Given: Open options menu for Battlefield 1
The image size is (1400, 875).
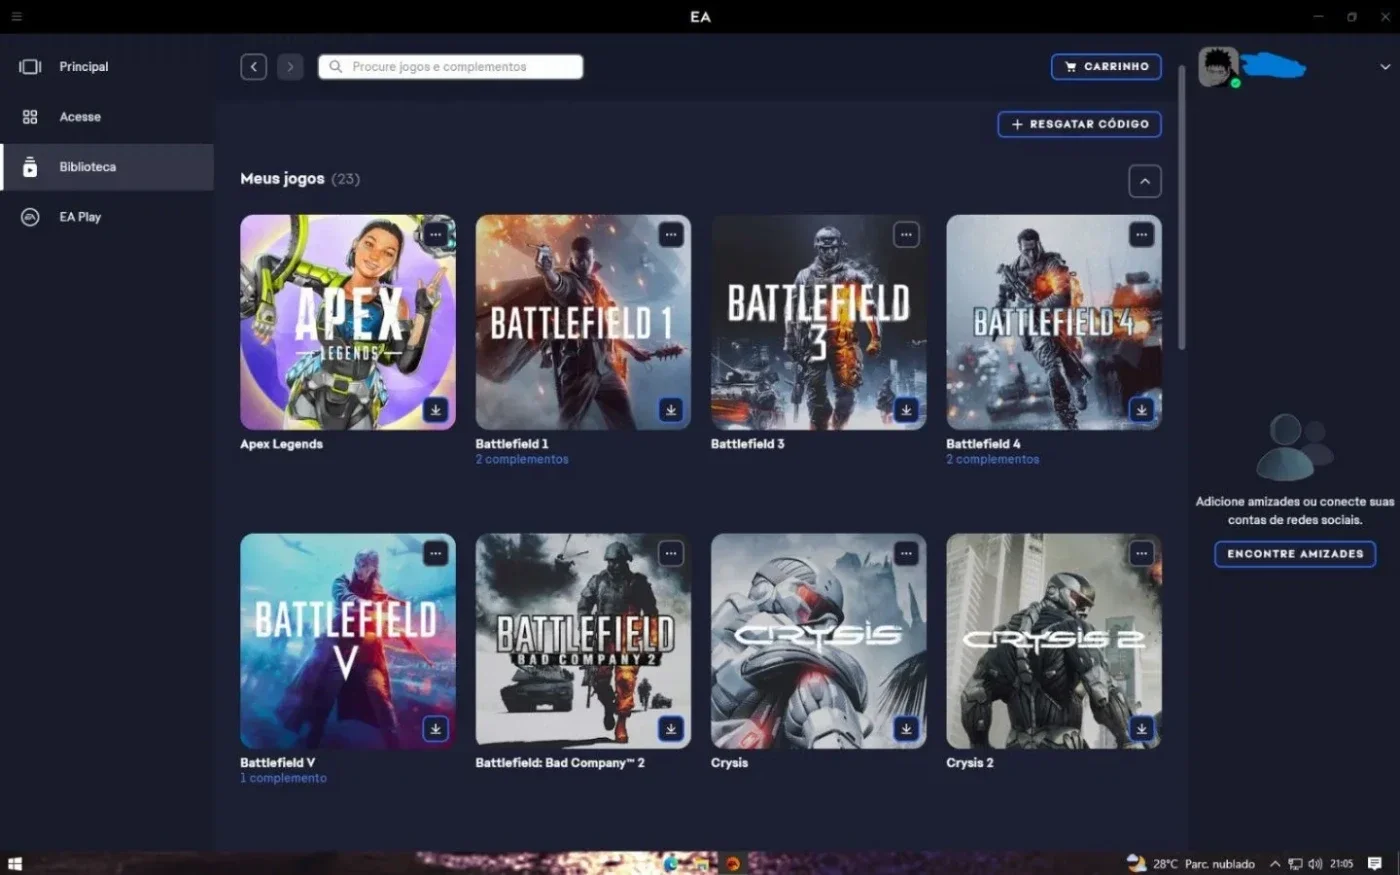Looking at the screenshot, I should click(671, 235).
